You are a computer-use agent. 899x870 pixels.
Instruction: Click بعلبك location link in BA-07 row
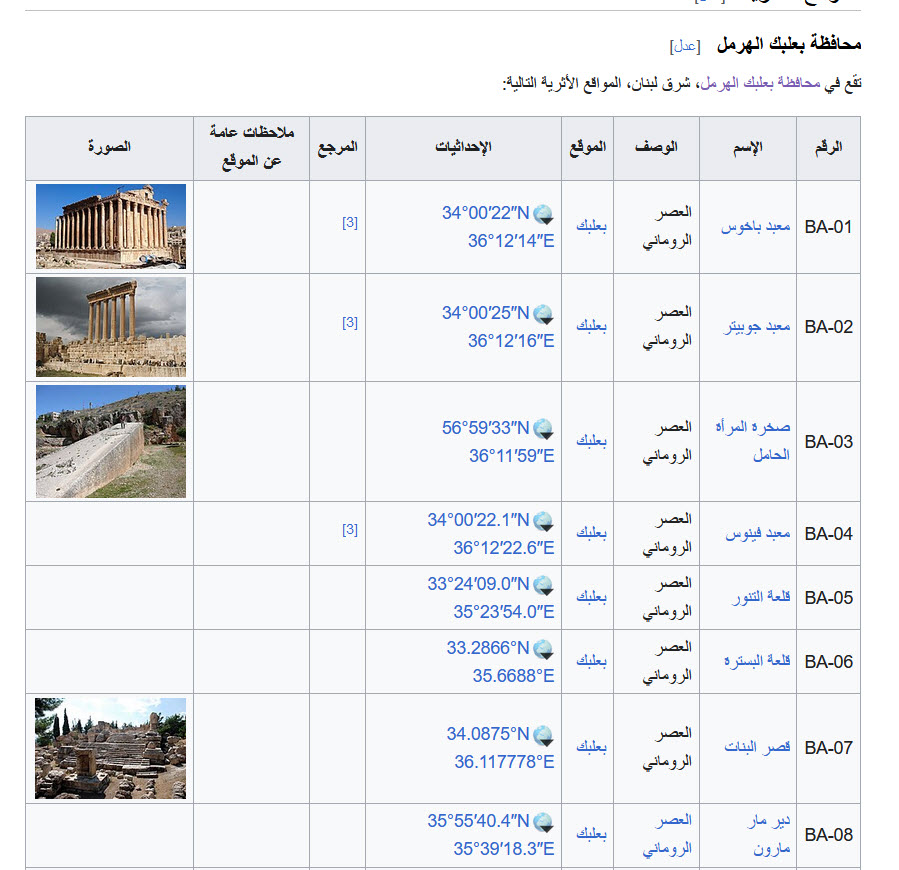[x=591, y=747]
